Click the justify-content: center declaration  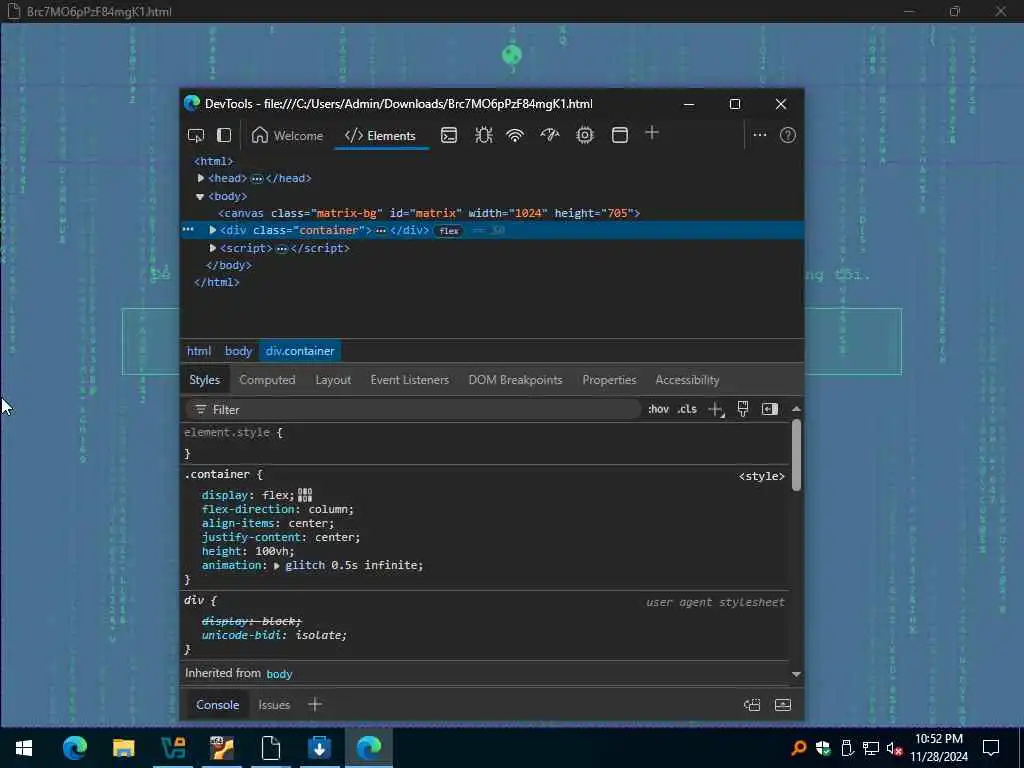tap(281, 537)
